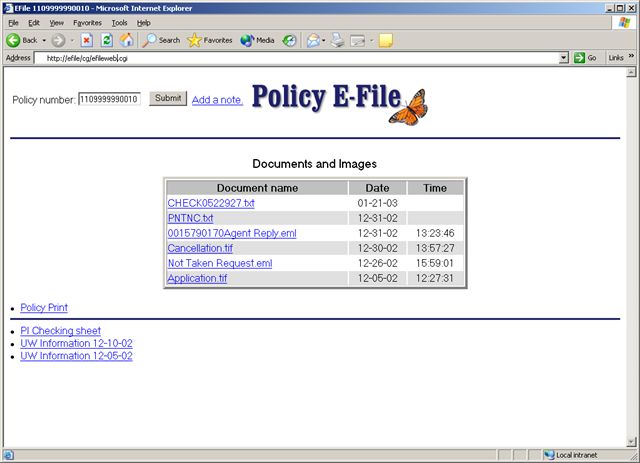Image resolution: width=640 pixels, height=463 pixels.
Task: Open CHECK0522927.txt document
Action: pos(211,203)
